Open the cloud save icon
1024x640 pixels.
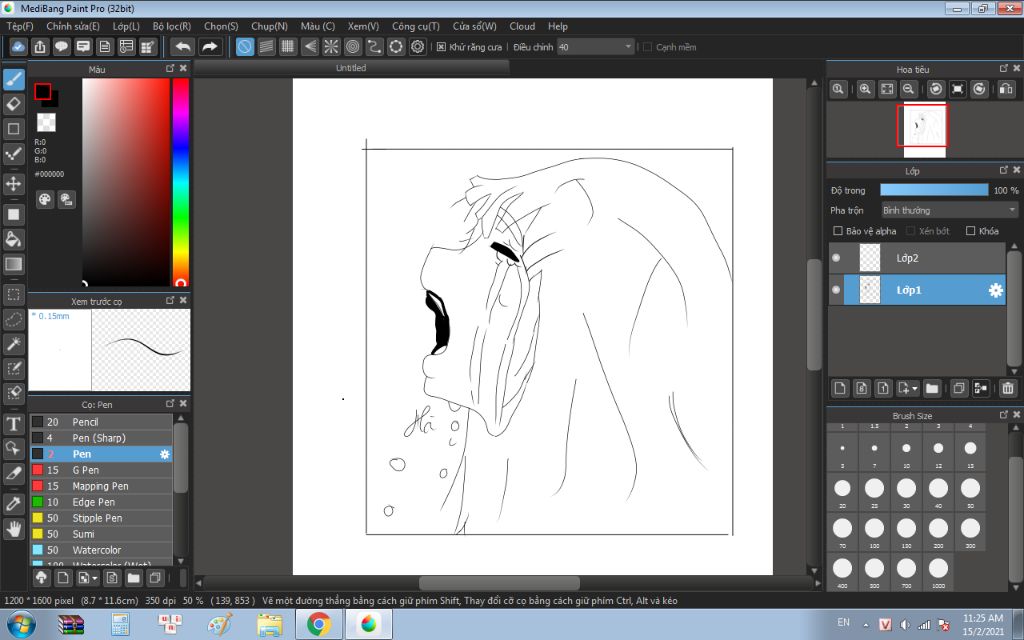point(18,47)
